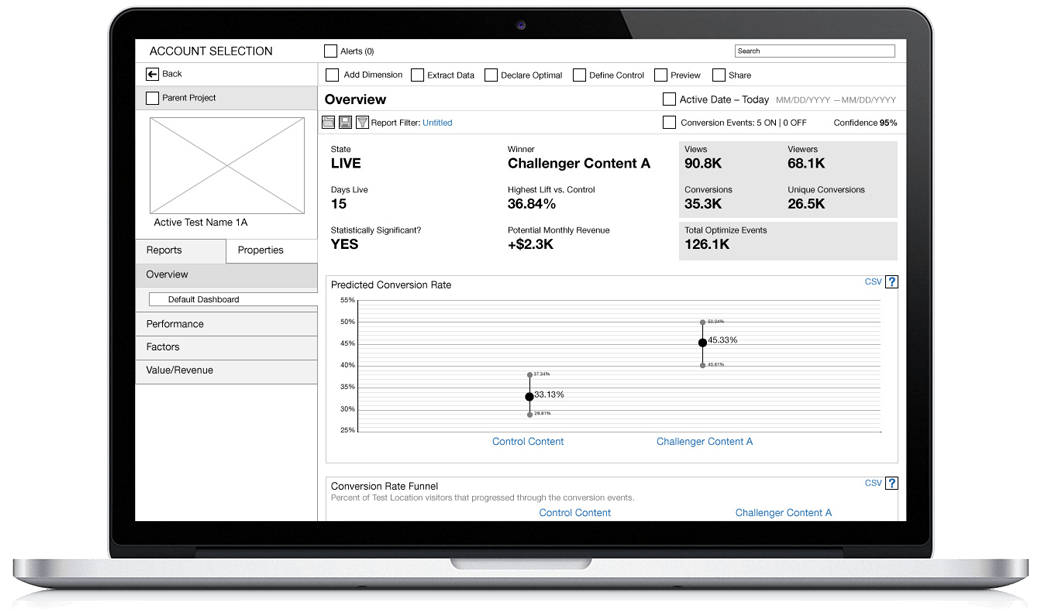Click the Challenger Content A 45.33% data point

(x=702, y=342)
